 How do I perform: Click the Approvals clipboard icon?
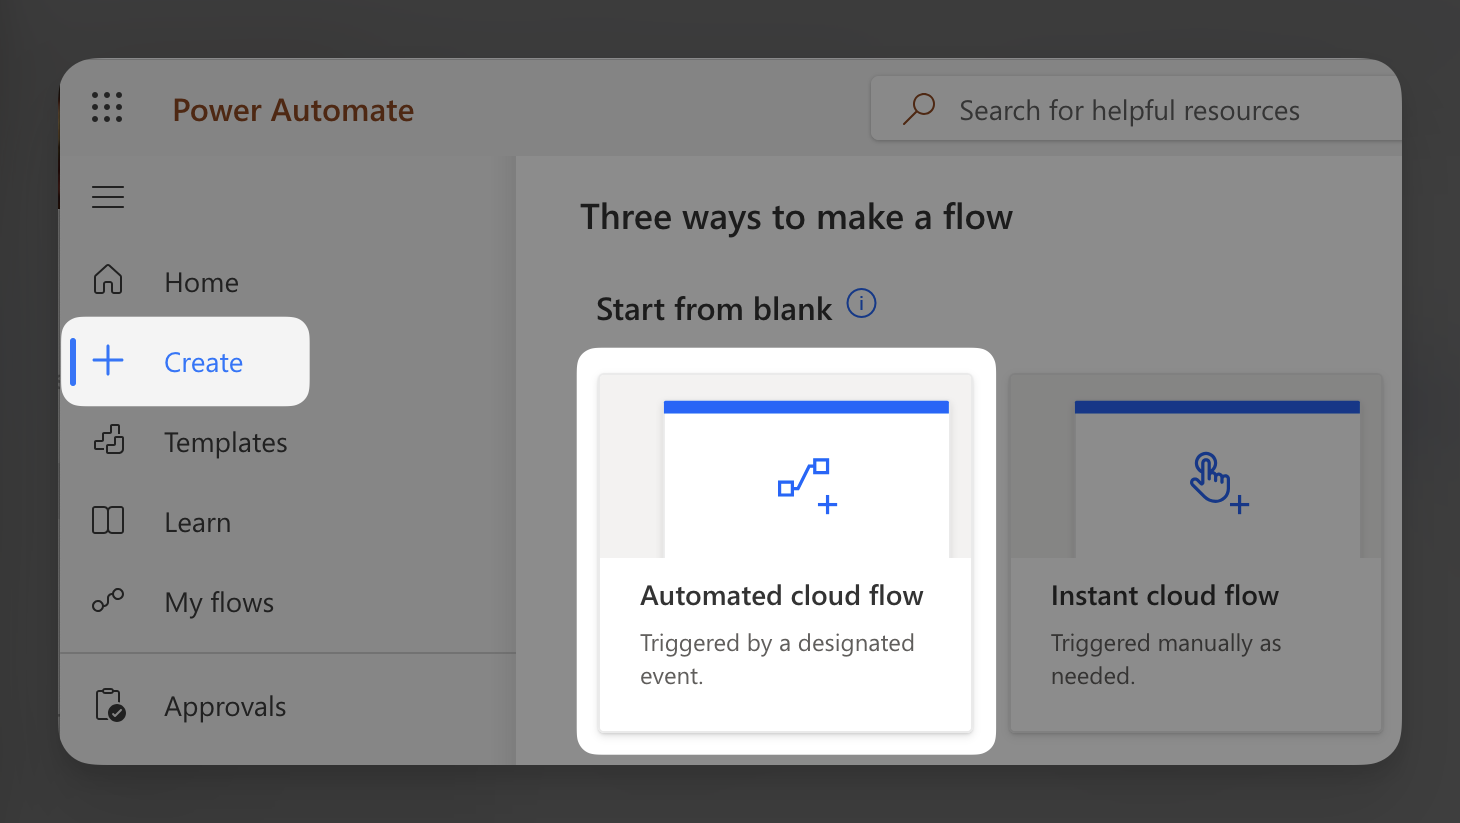coord(109,705)
